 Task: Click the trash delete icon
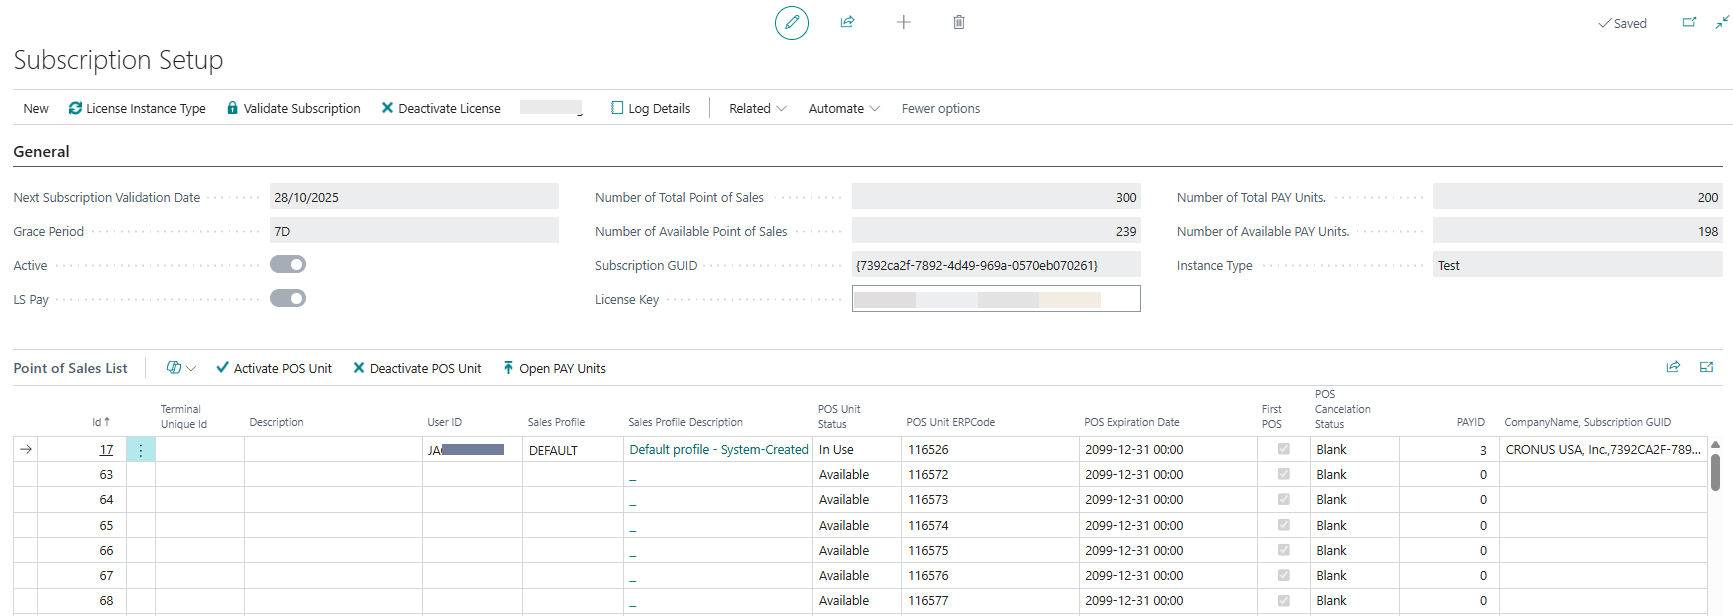point(958,22)
